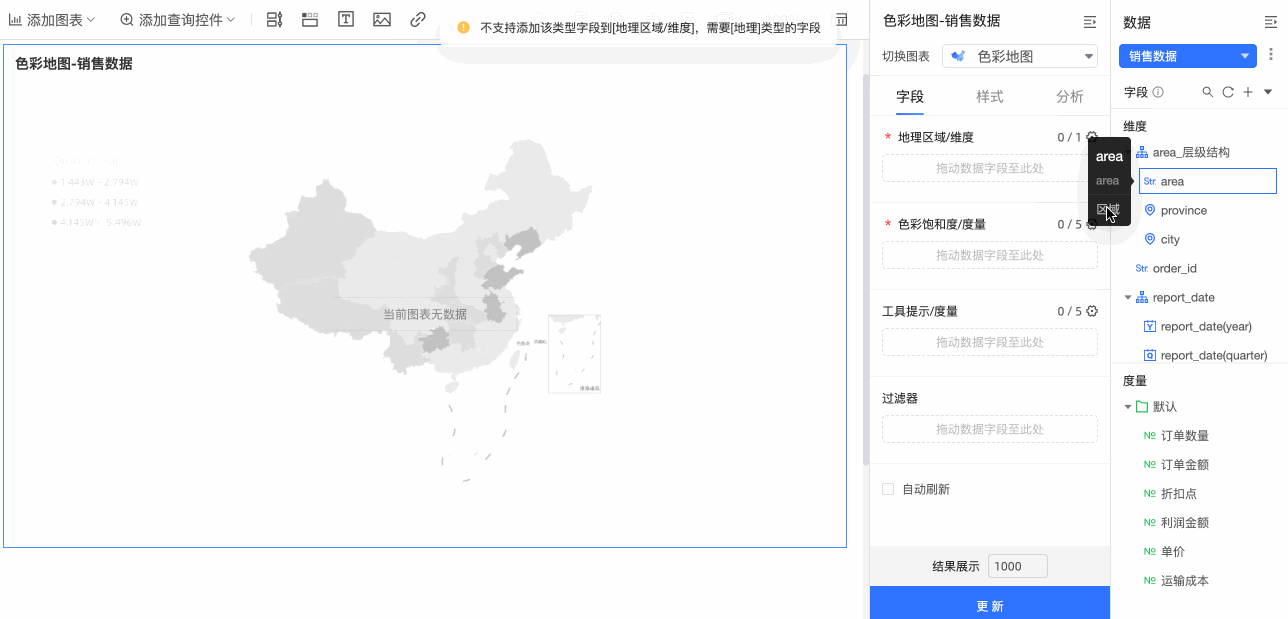Image resolution: width=1288 pixels, height=619 pixels.
Task: Click the tab container icon in toolbar
Action: coord(310,19)
